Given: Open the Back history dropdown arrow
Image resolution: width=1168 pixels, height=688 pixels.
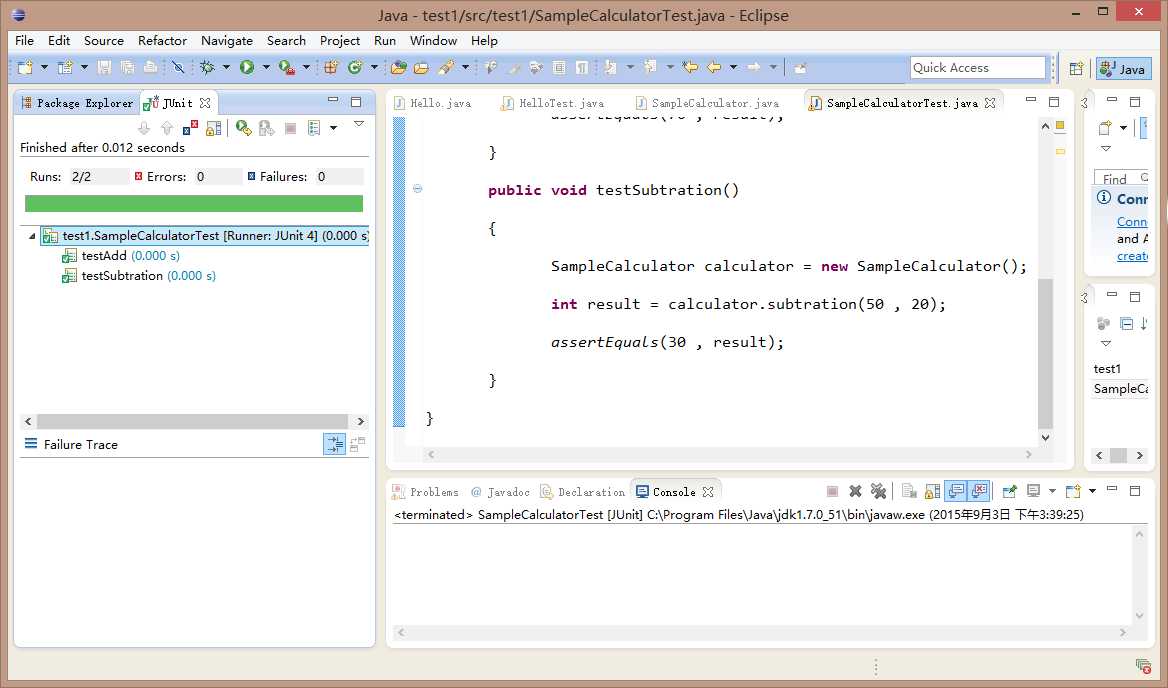Looking at the screenshot, I should click(x=733, y=68).
